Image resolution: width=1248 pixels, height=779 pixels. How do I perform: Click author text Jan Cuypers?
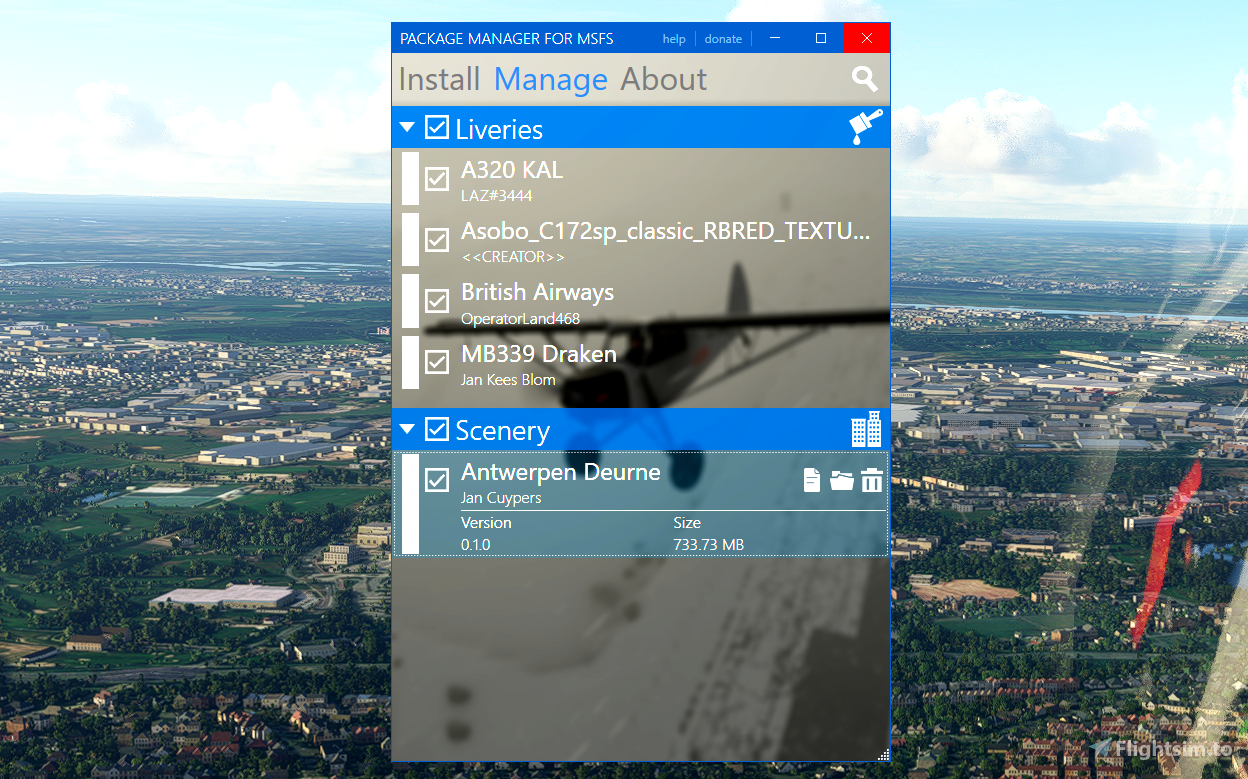click(501, 498)
